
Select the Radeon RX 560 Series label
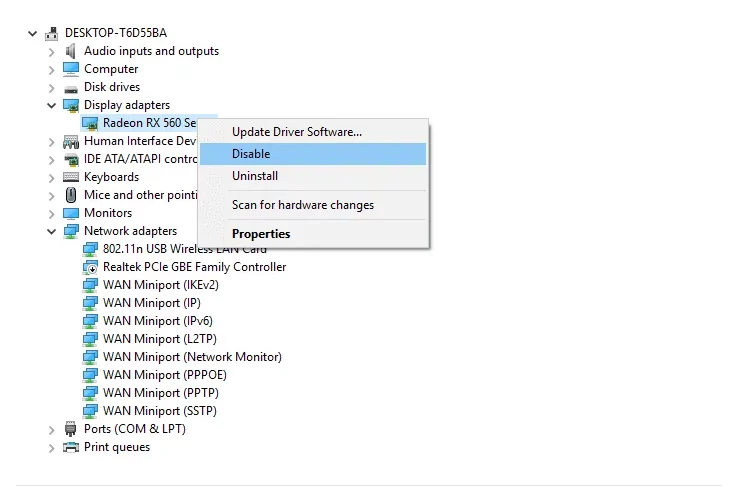coord(149,123)
